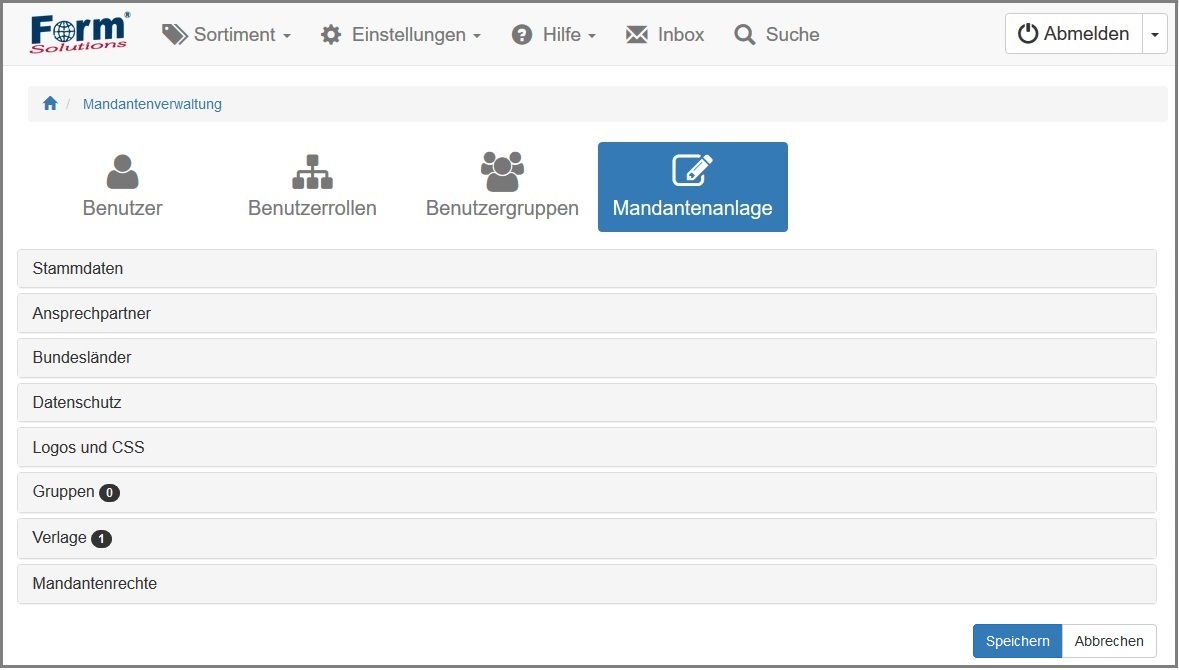
Task: Click the Speichern button
Action: tap(1017, 641)
